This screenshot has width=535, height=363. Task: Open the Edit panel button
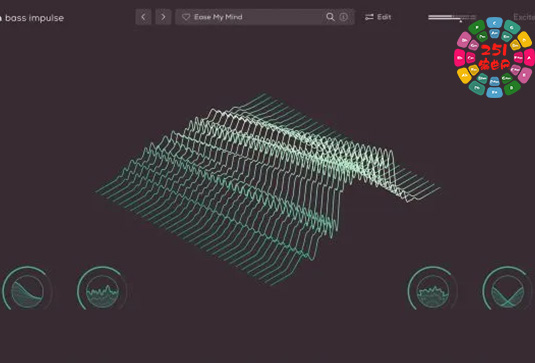[378, 17]
